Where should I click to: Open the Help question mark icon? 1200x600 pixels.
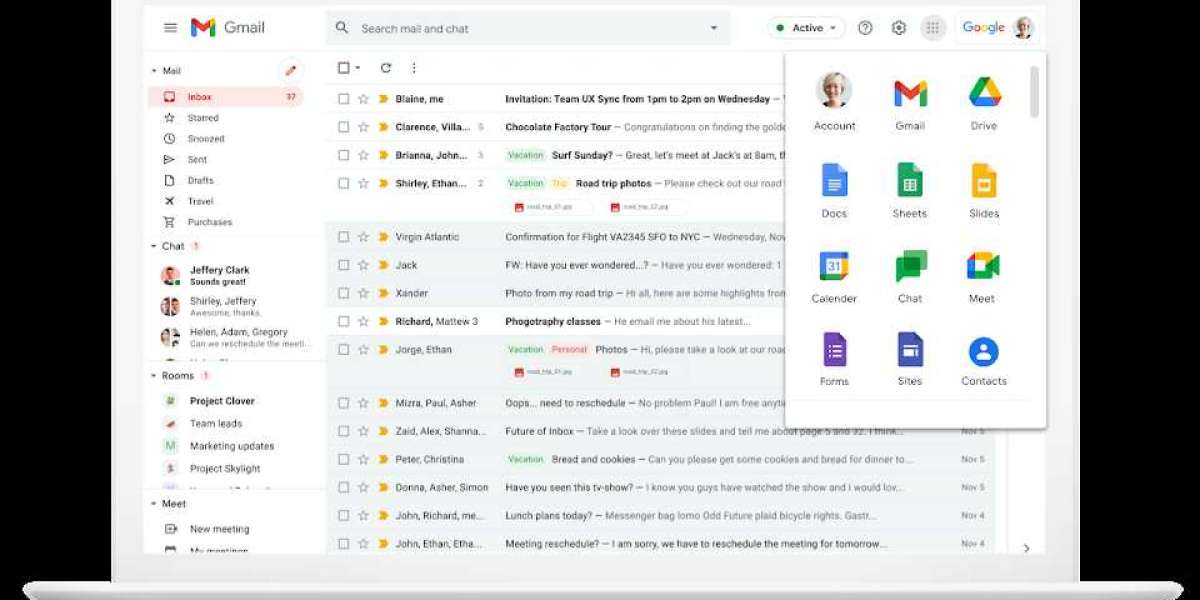865,28
